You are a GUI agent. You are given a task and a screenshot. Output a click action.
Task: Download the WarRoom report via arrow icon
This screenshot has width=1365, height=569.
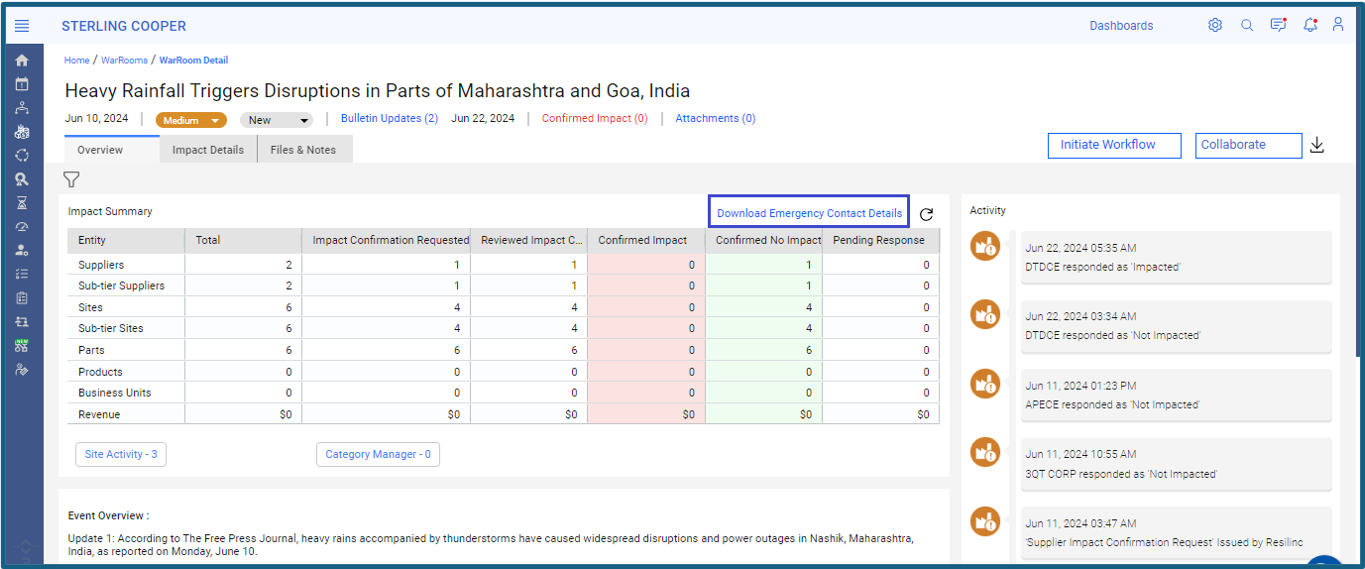pos(1317,146)
